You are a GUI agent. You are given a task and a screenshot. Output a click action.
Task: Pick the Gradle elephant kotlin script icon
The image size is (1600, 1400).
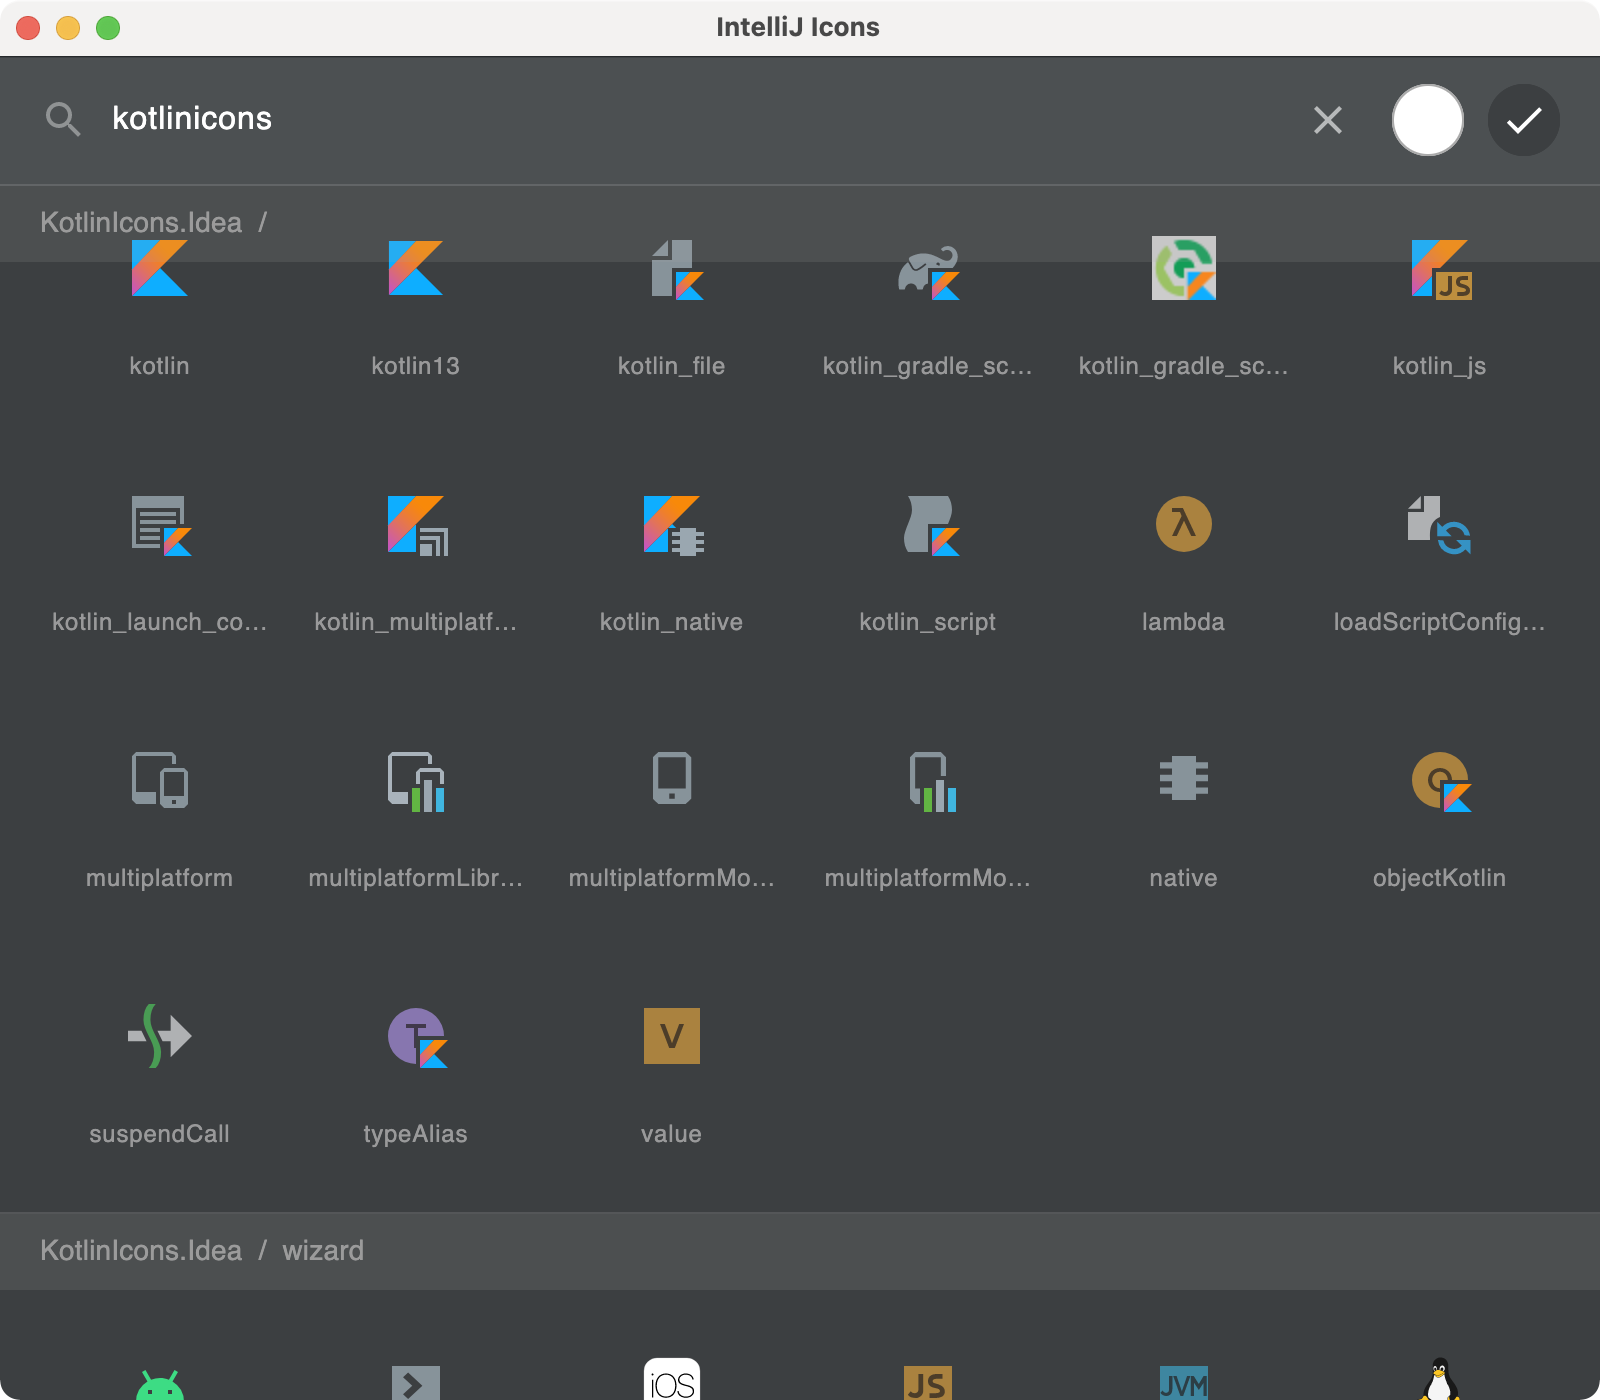tap(929, 272)
